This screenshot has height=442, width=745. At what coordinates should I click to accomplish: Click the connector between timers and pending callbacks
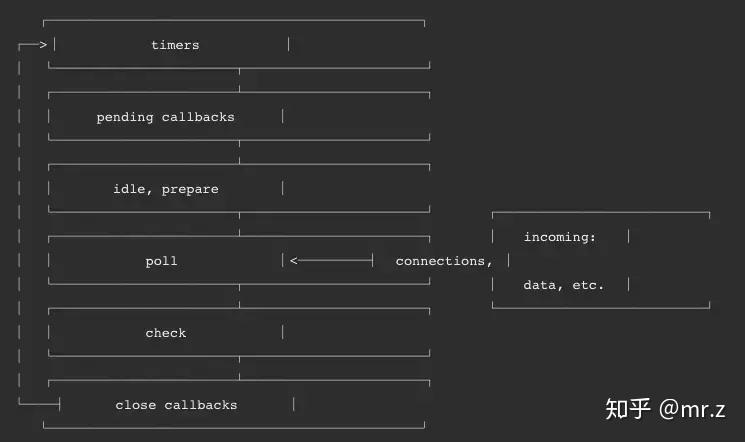click(239, 80)
